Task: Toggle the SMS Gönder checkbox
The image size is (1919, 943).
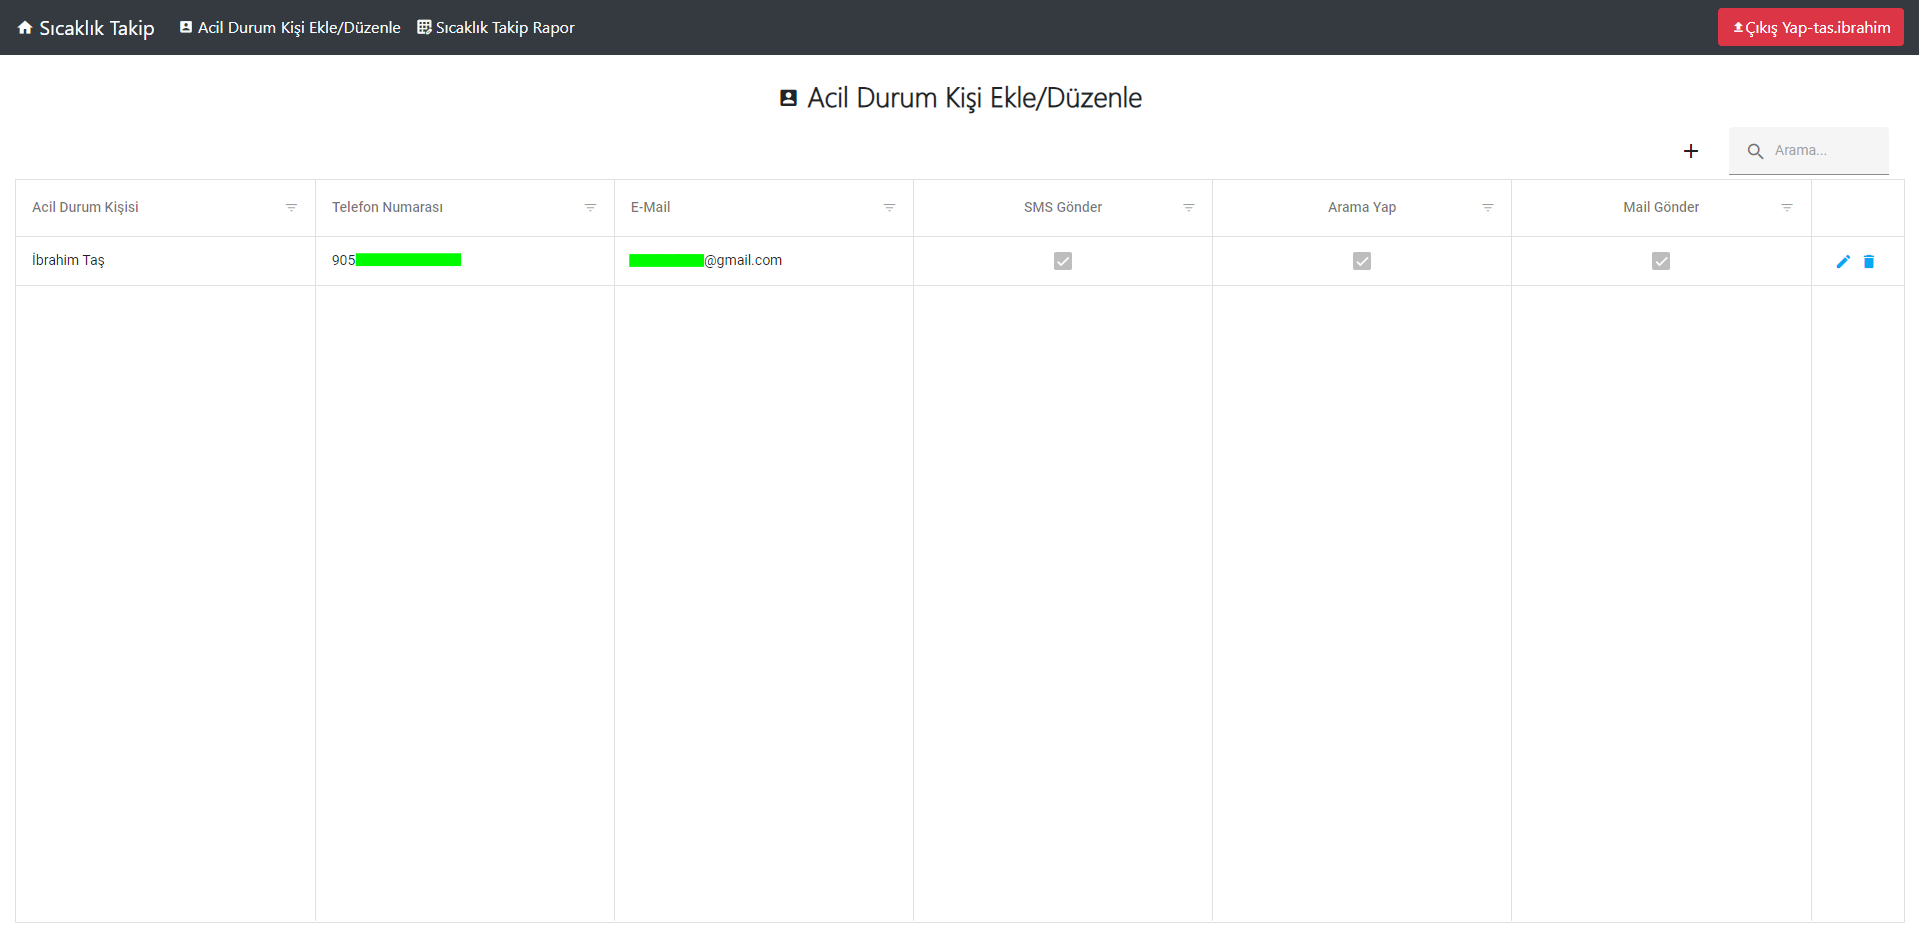Action: (1063, 261)
